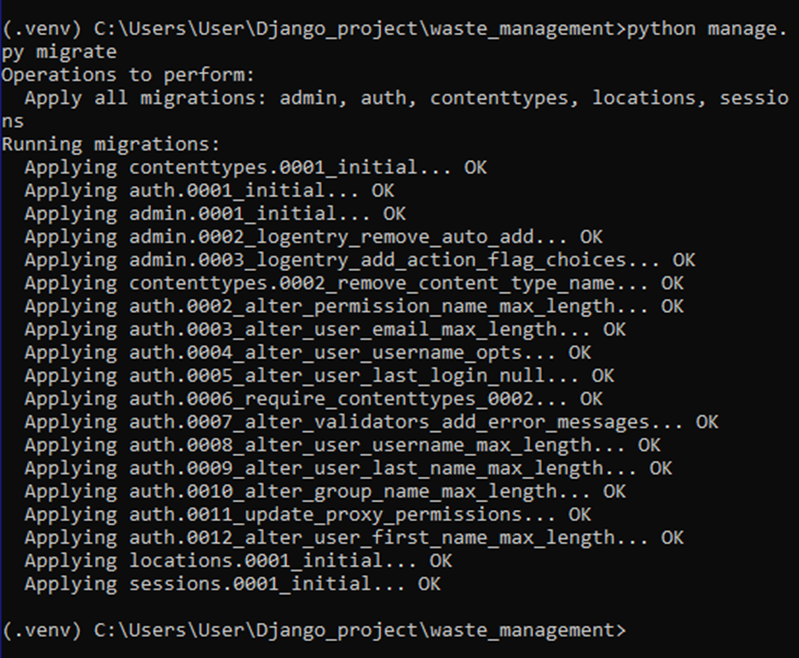Screen dimensions: 799x658
Task: Click the sessions.0001_initial migration line
Action: click(x=232, y=584)
